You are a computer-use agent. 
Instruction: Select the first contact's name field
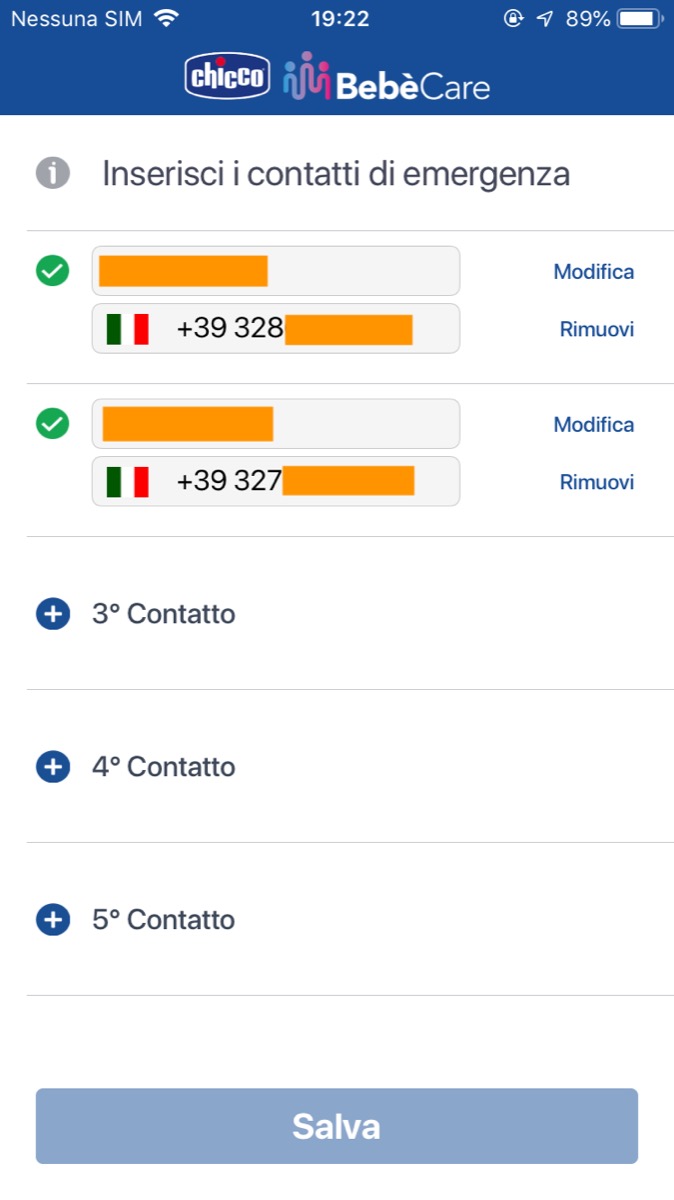pos(276,271)
